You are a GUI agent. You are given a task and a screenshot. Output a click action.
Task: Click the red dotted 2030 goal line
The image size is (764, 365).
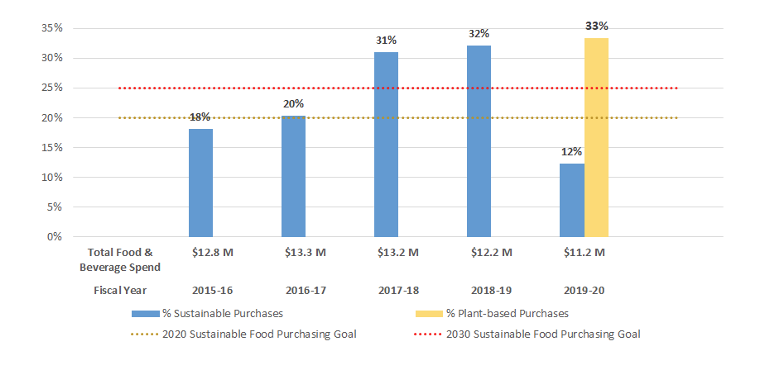point(398,88)
